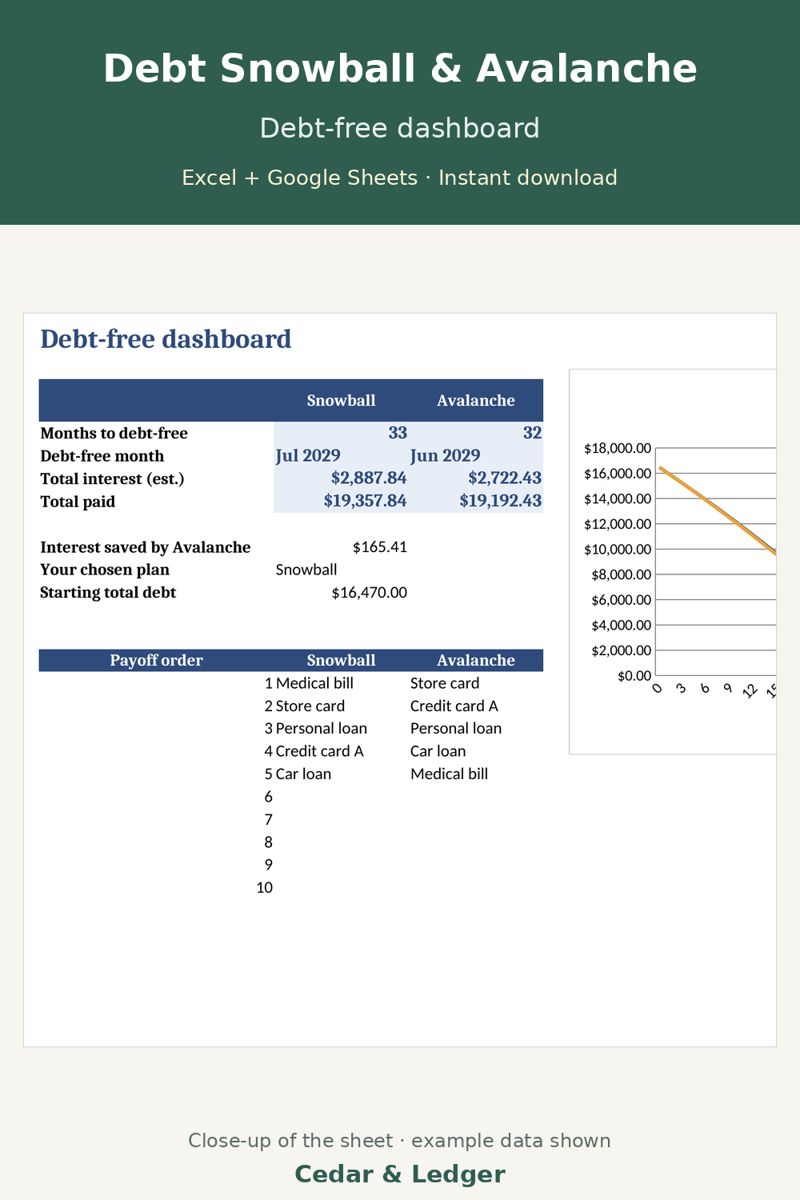Click the $0.00 chart axis label
Screen dimensions: 800x1200
634,676
